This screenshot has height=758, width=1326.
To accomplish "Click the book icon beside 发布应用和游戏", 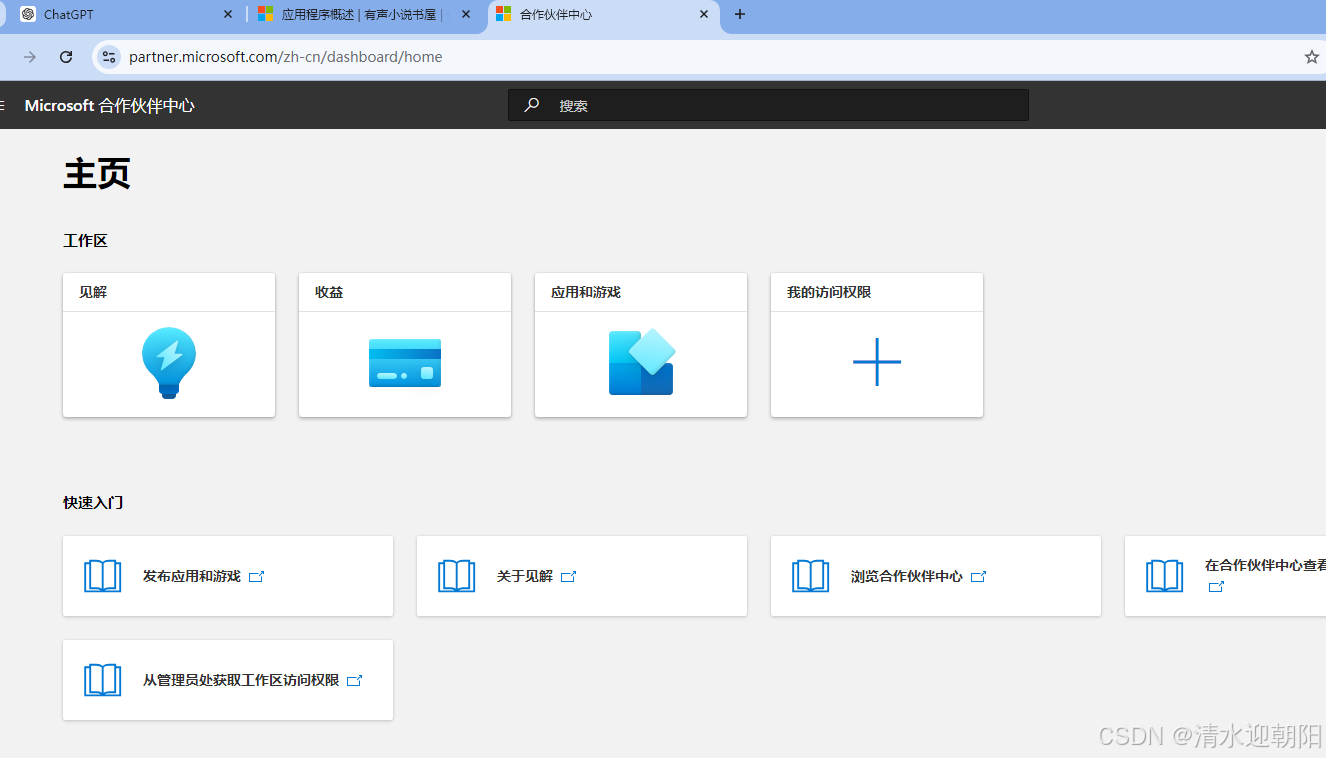I will point(103,576).
